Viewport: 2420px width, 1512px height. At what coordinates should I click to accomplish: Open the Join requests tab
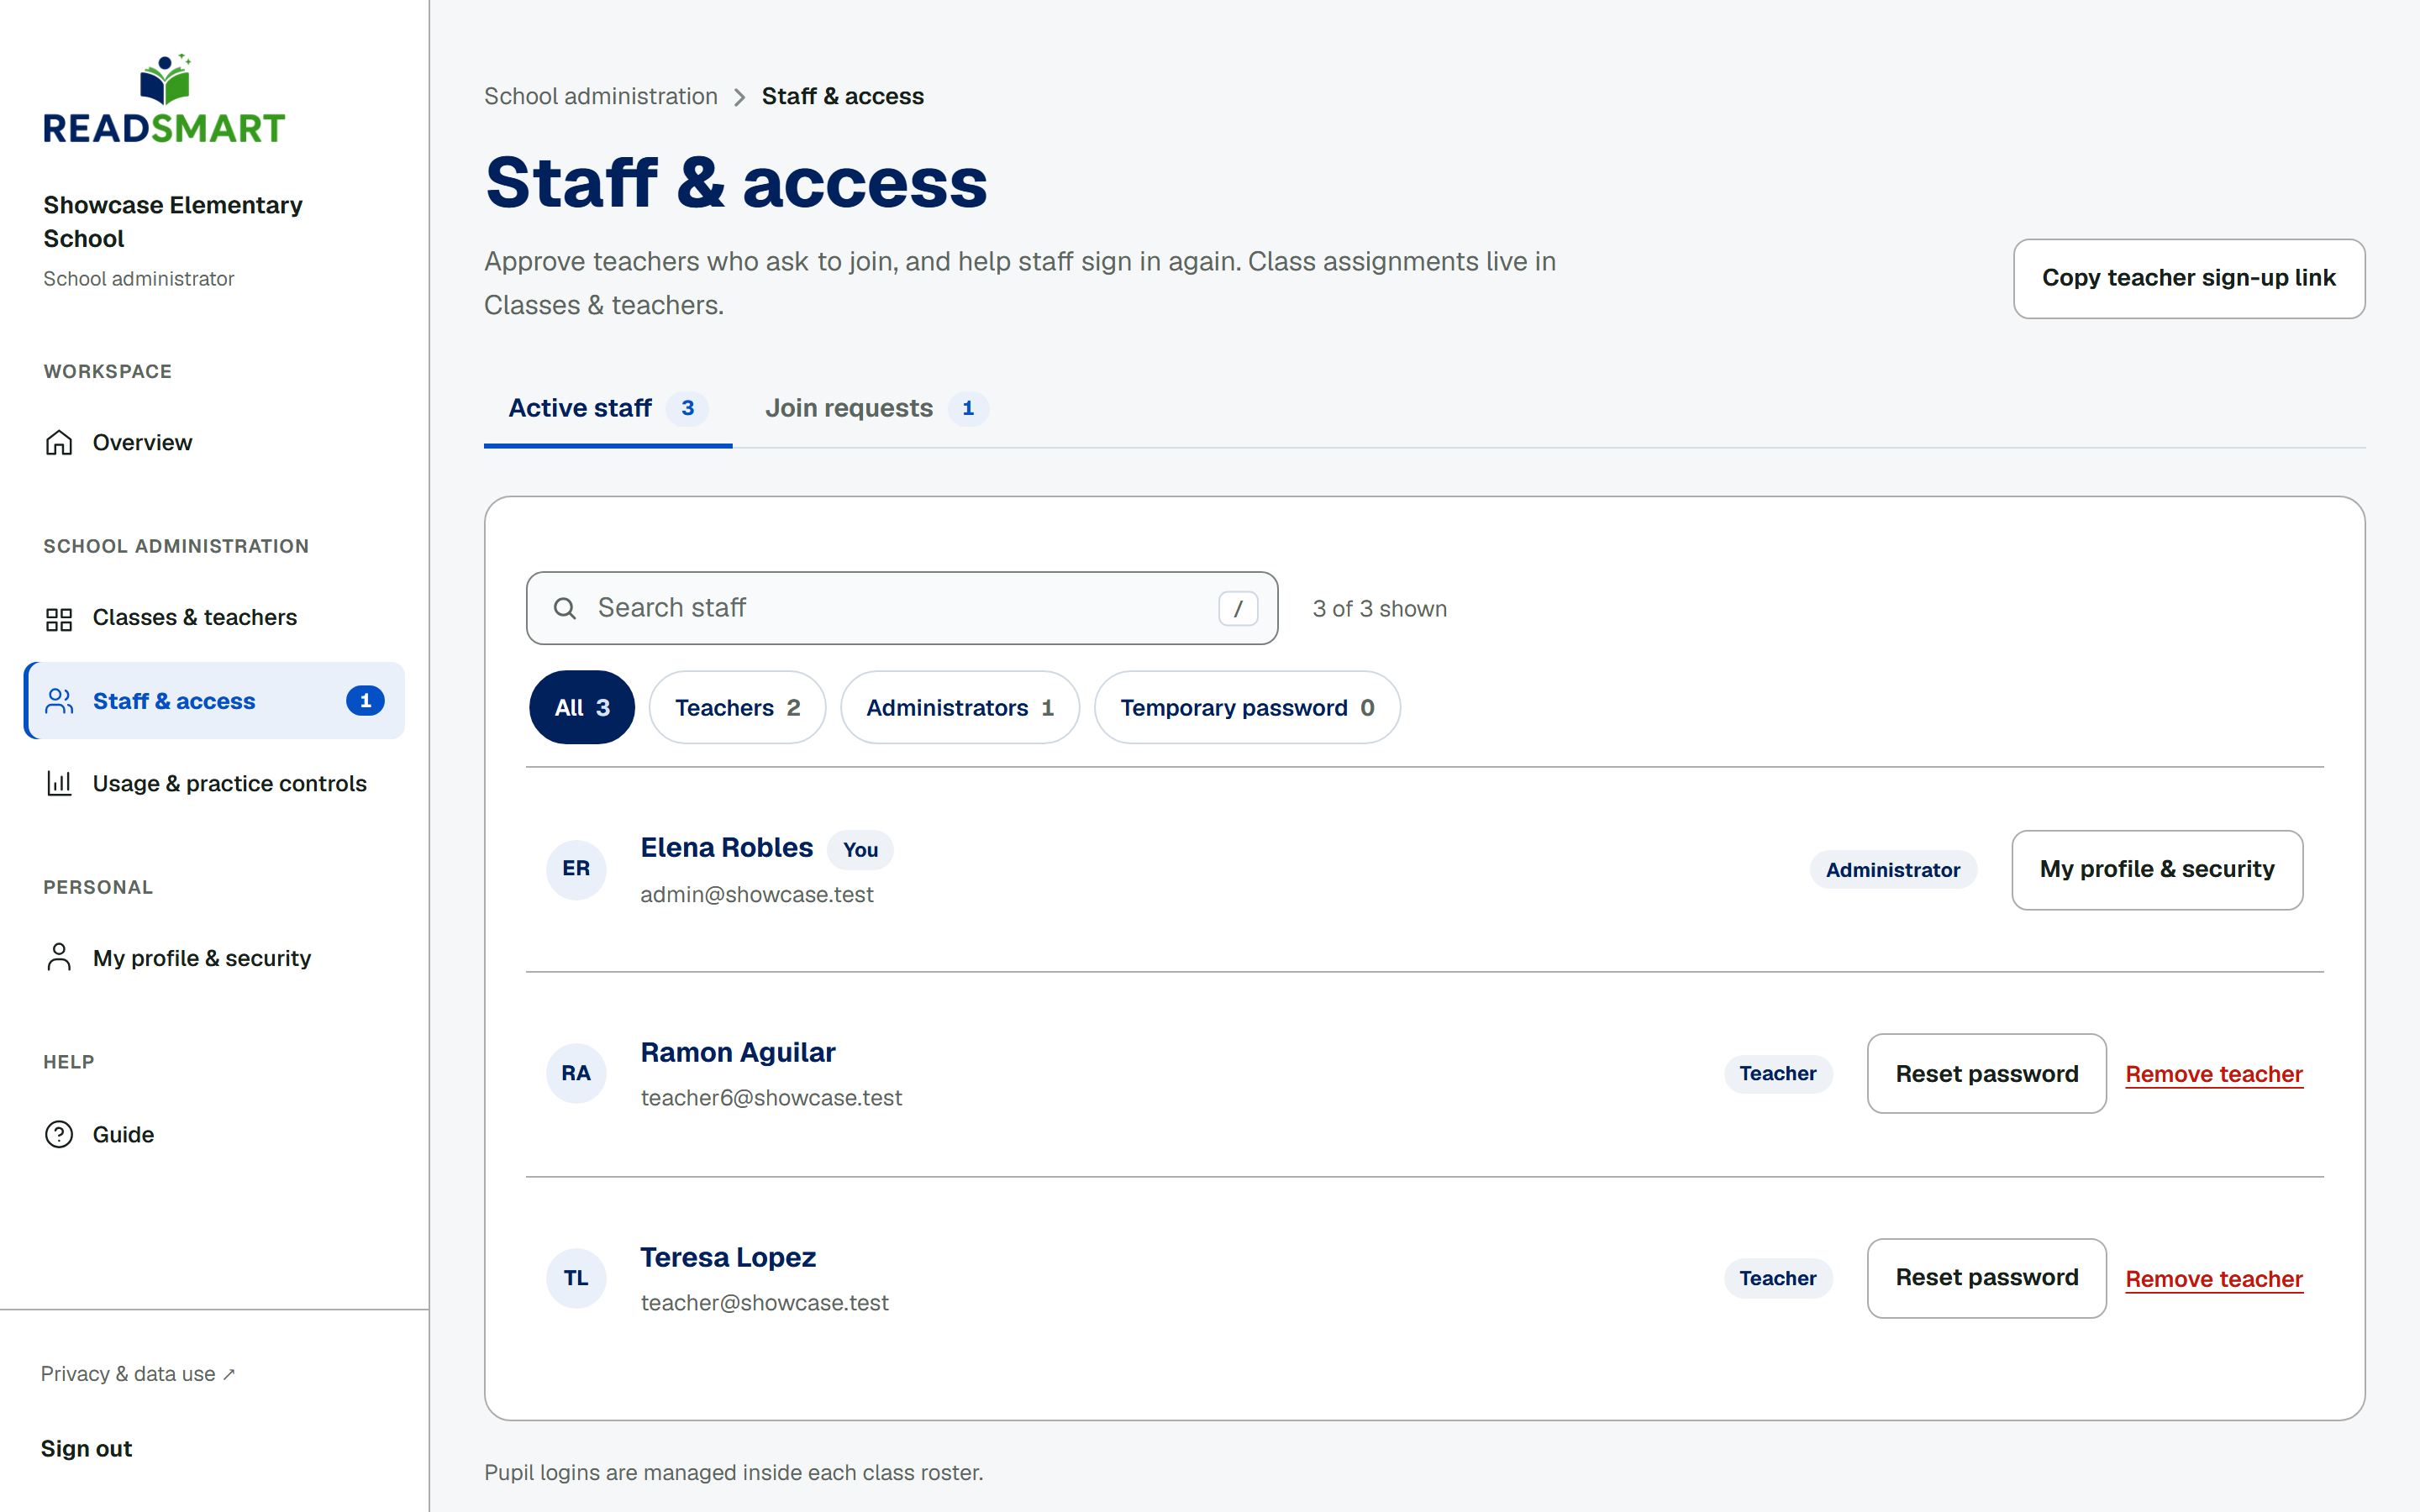pos(877,408)
